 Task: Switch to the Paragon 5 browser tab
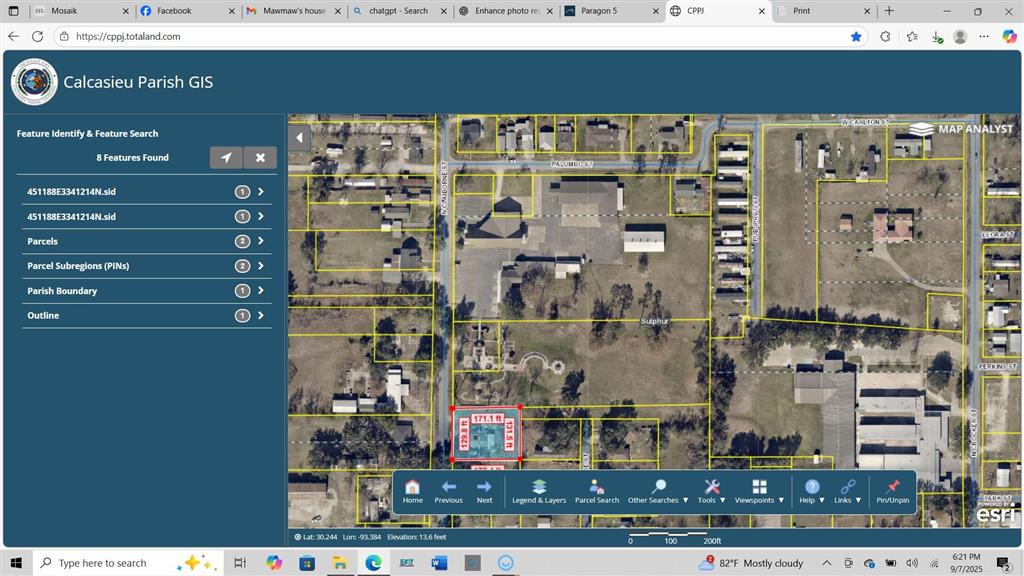click(612, 11)
